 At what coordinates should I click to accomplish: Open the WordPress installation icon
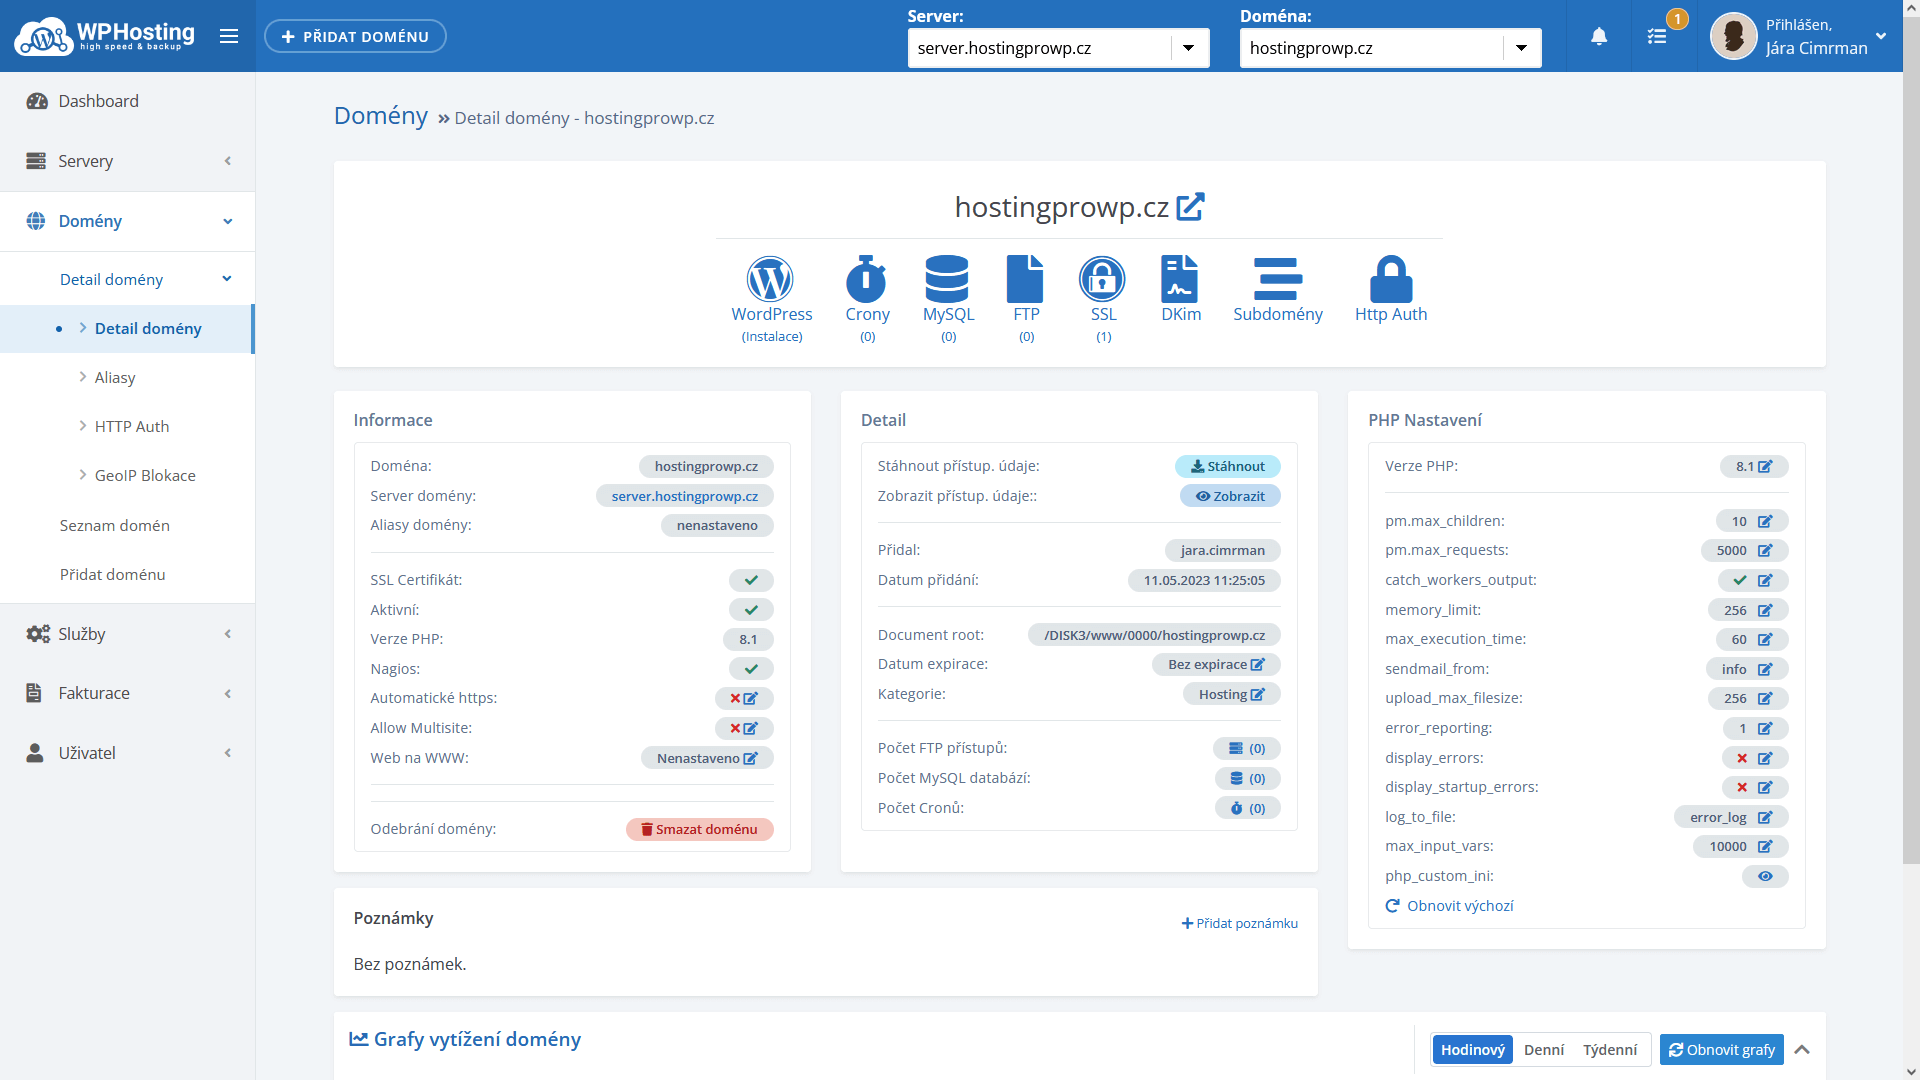tap(770, 280)
